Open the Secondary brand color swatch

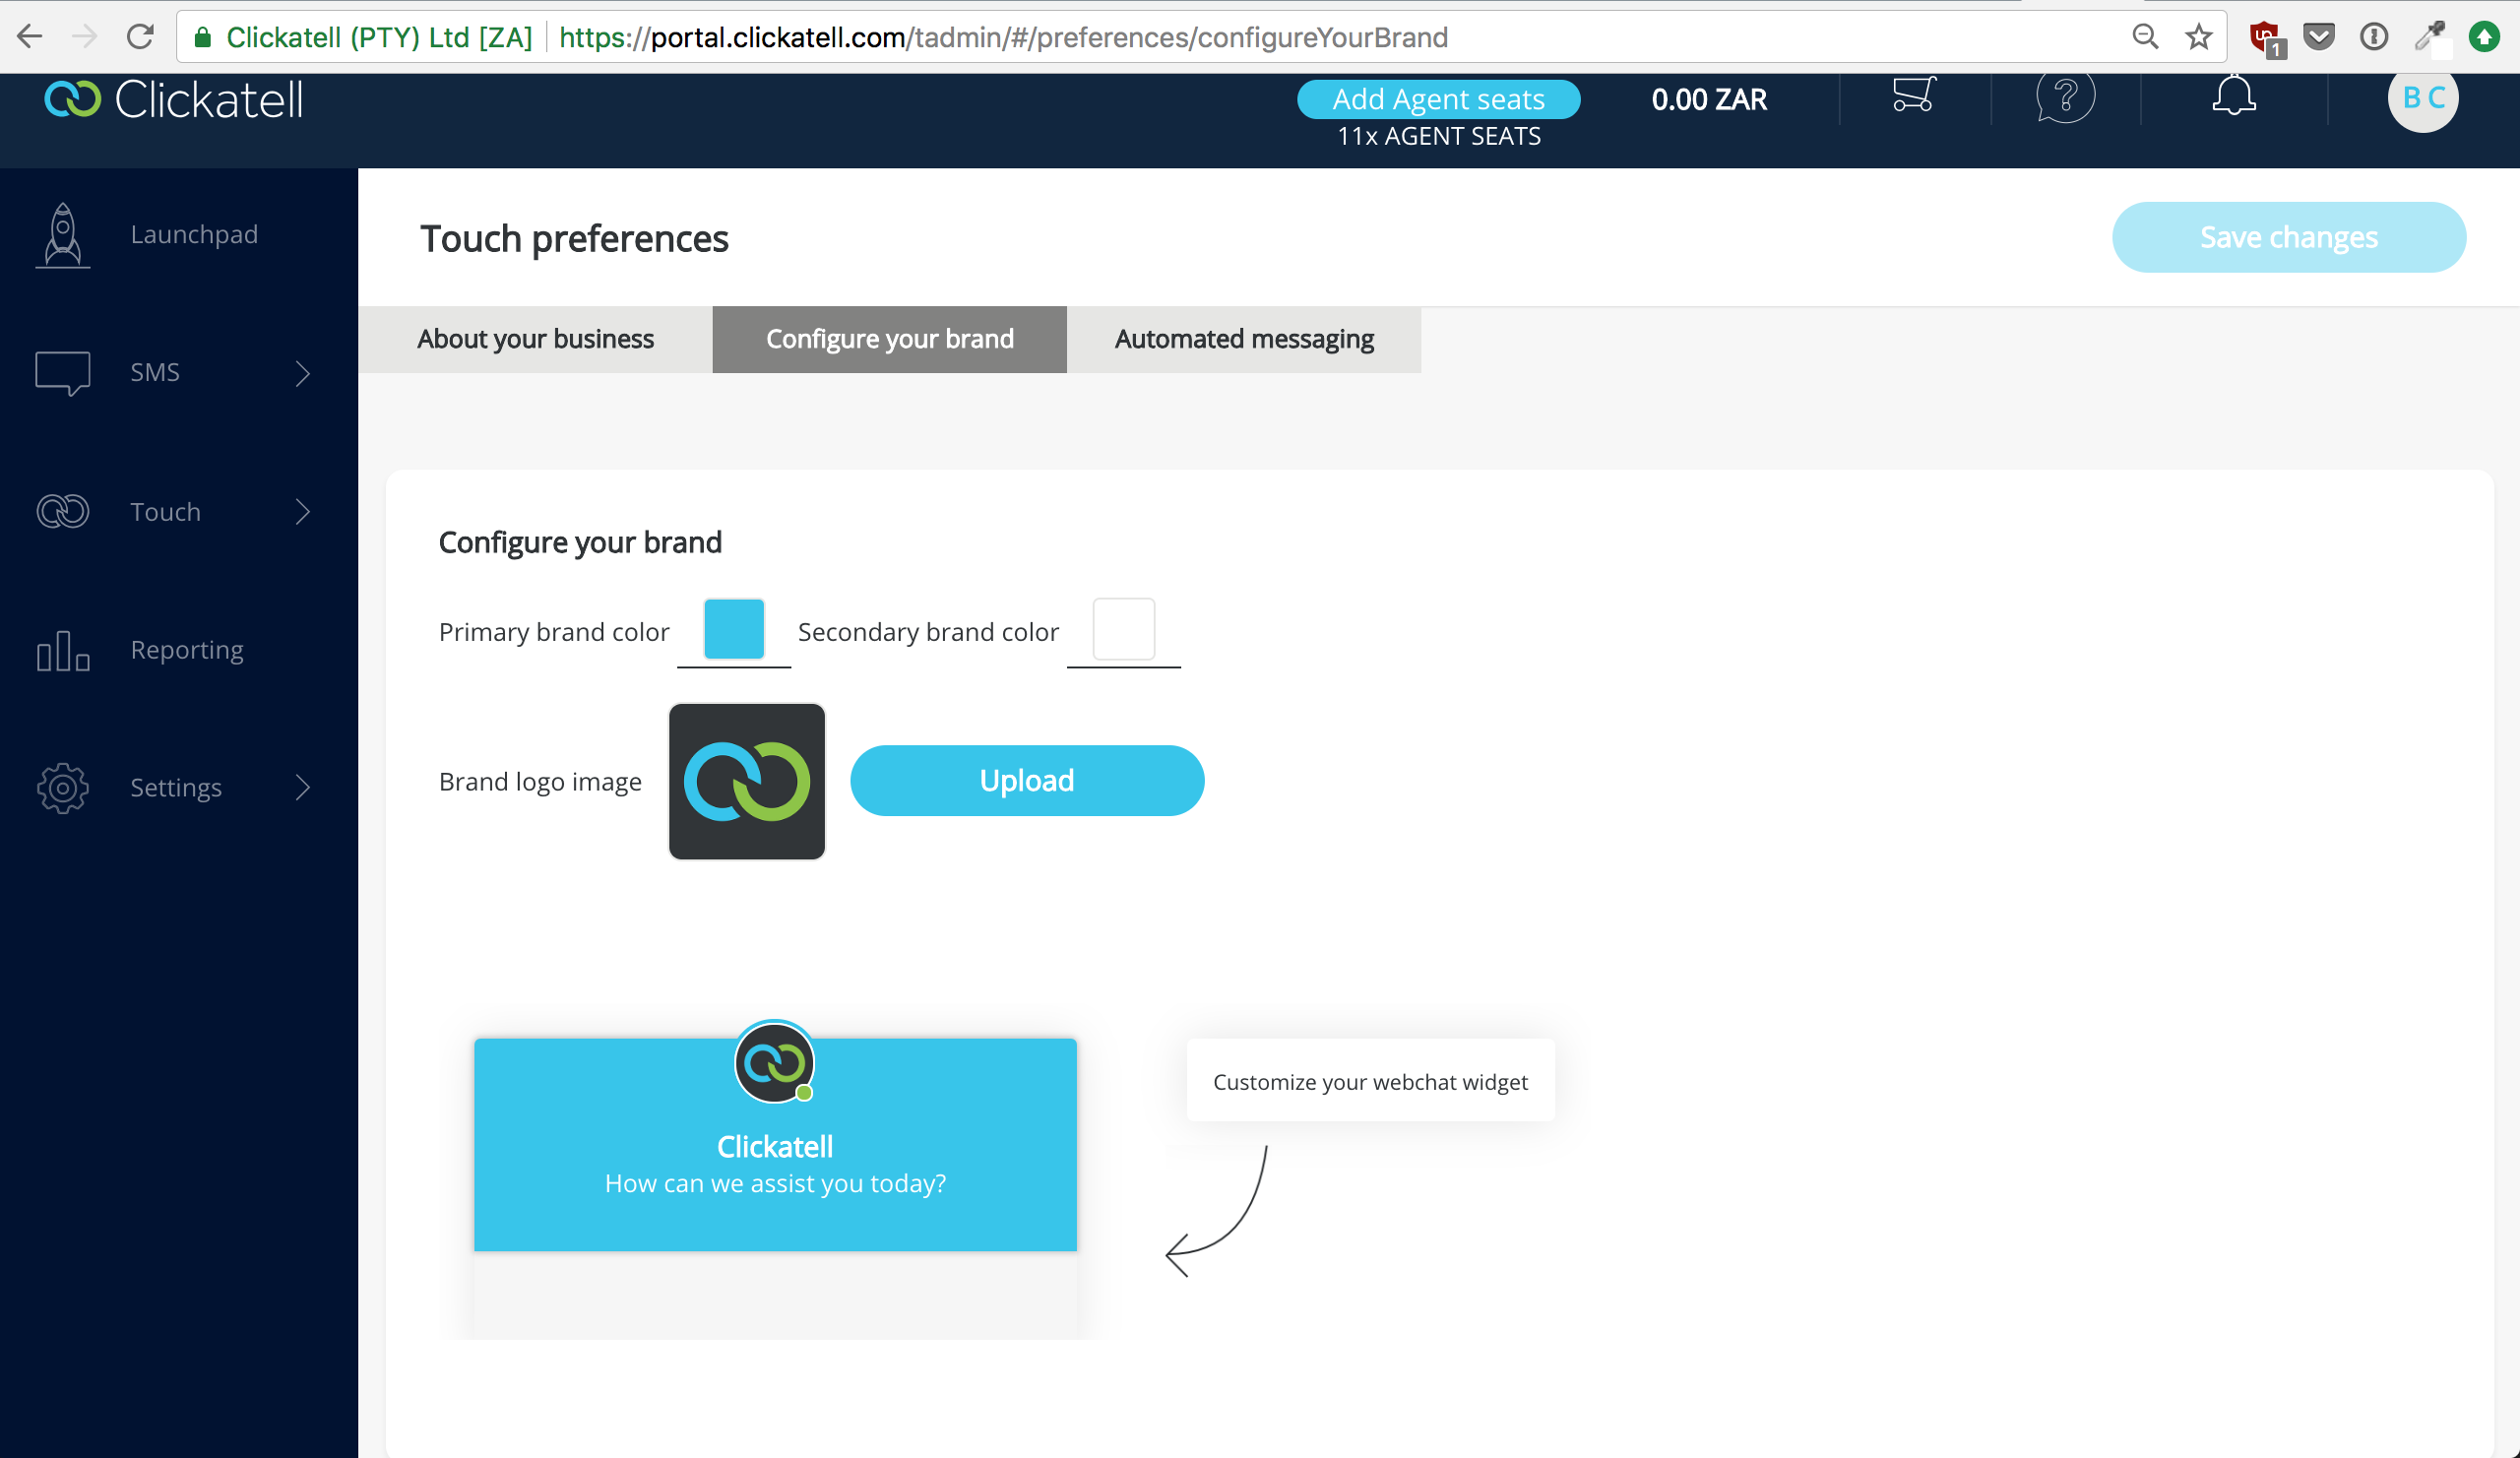click(1123, 629)
